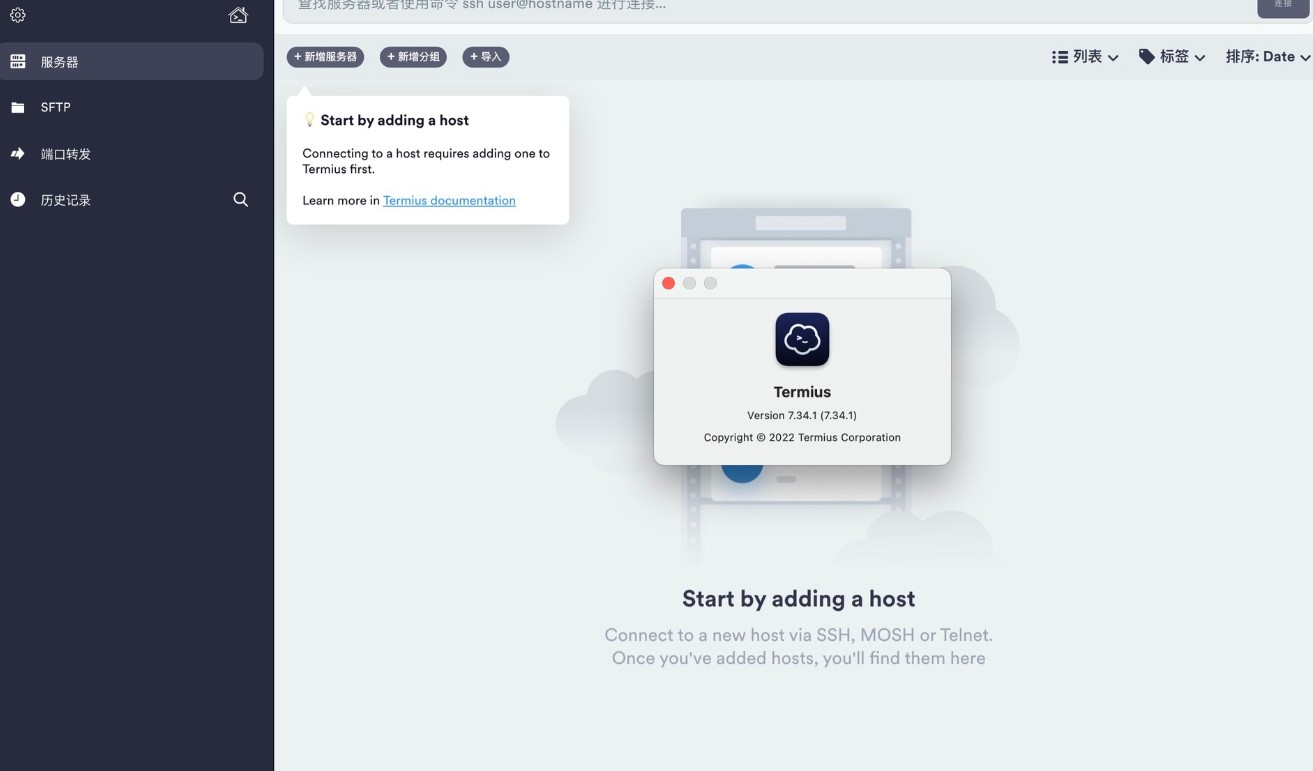Click the 导入 import button
Screen dimensions: 1313x771
(x=486, y=57)
